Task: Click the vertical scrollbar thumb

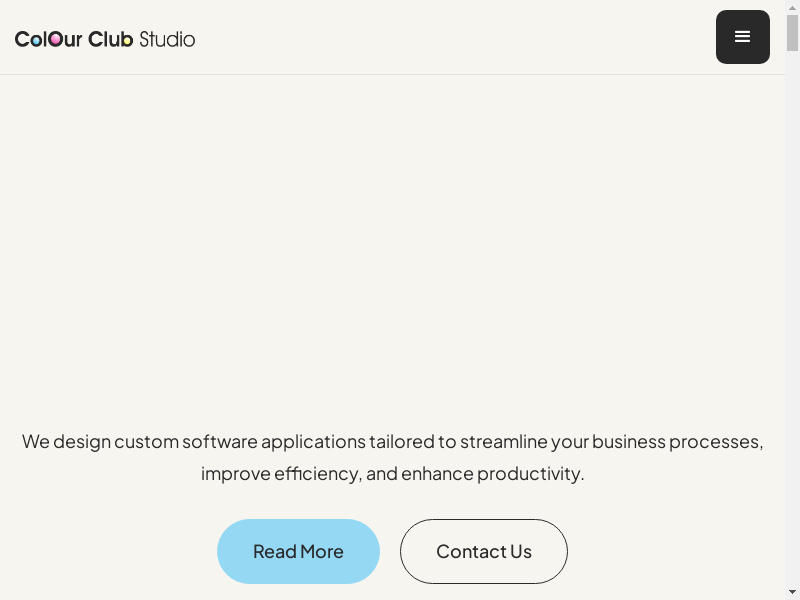Action: click(792, 32)
